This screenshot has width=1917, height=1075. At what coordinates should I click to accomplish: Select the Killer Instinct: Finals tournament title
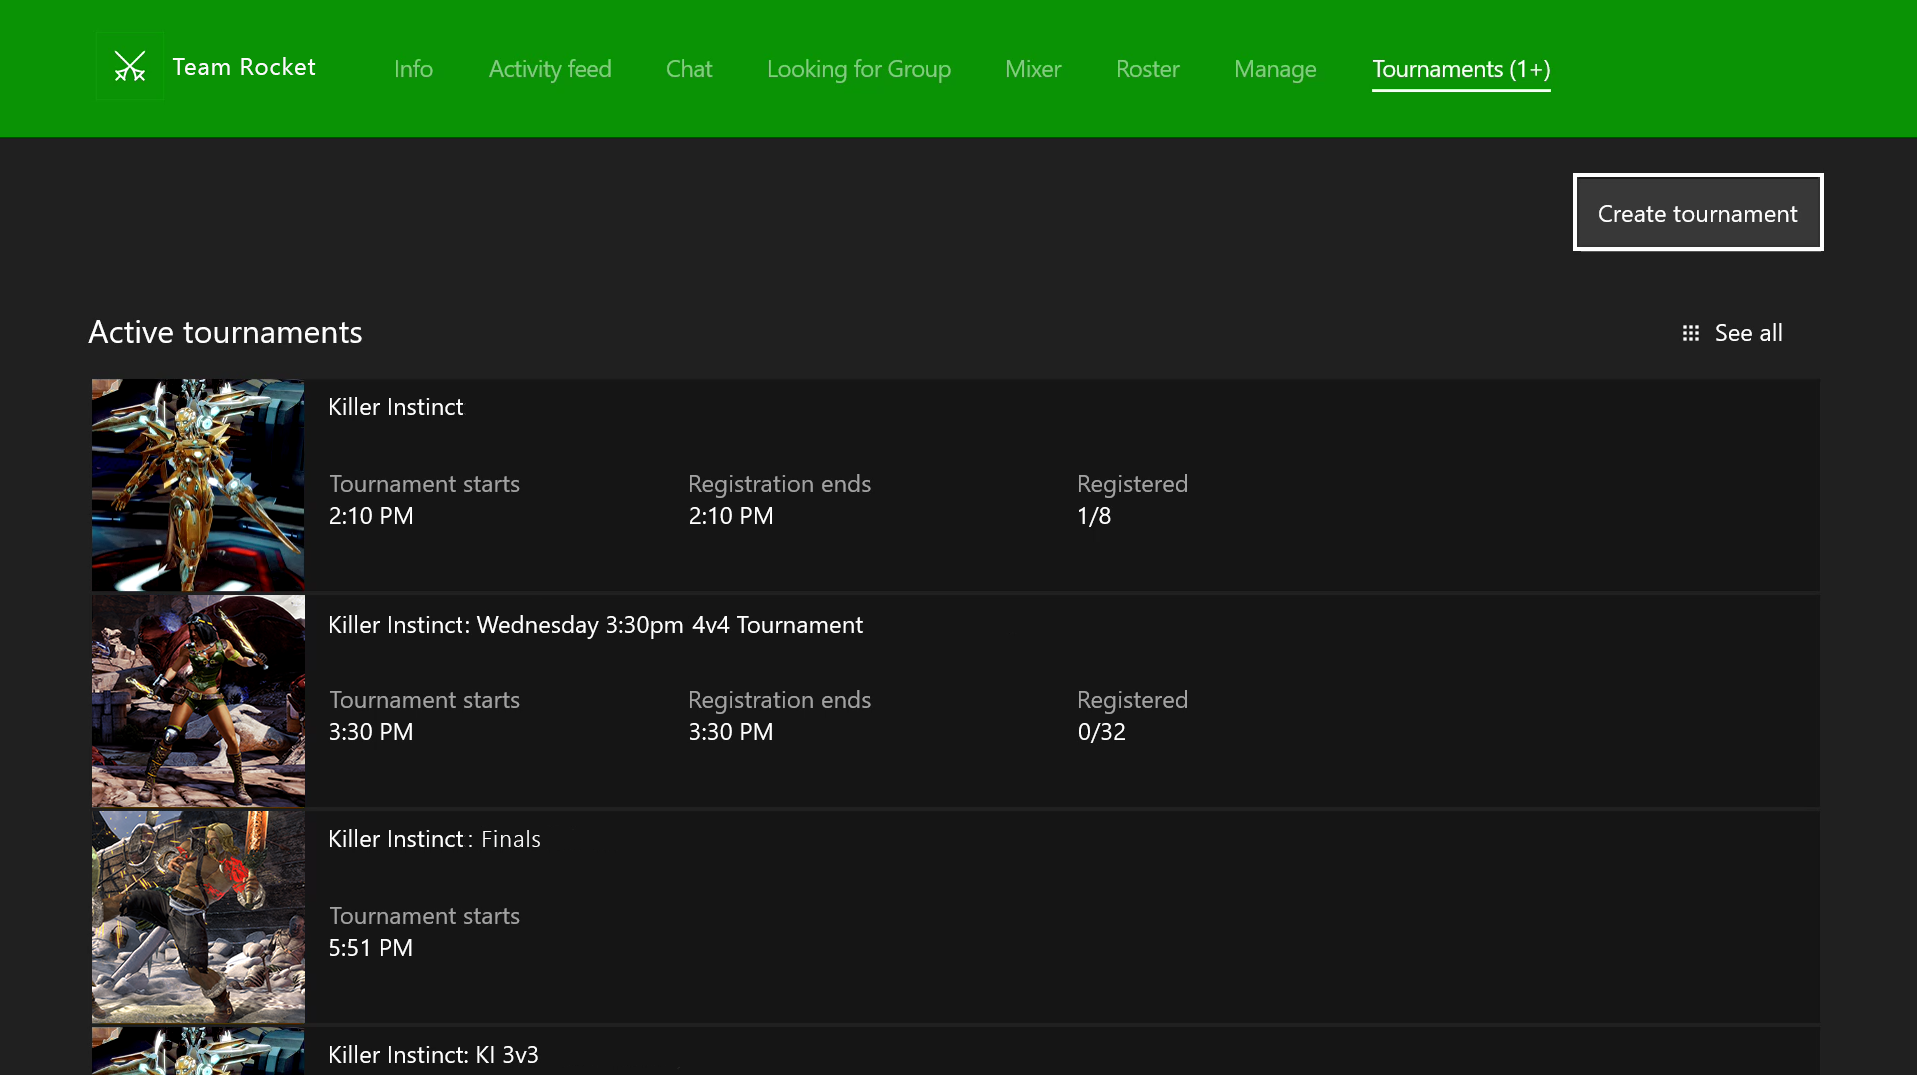[x=434, y=839]
